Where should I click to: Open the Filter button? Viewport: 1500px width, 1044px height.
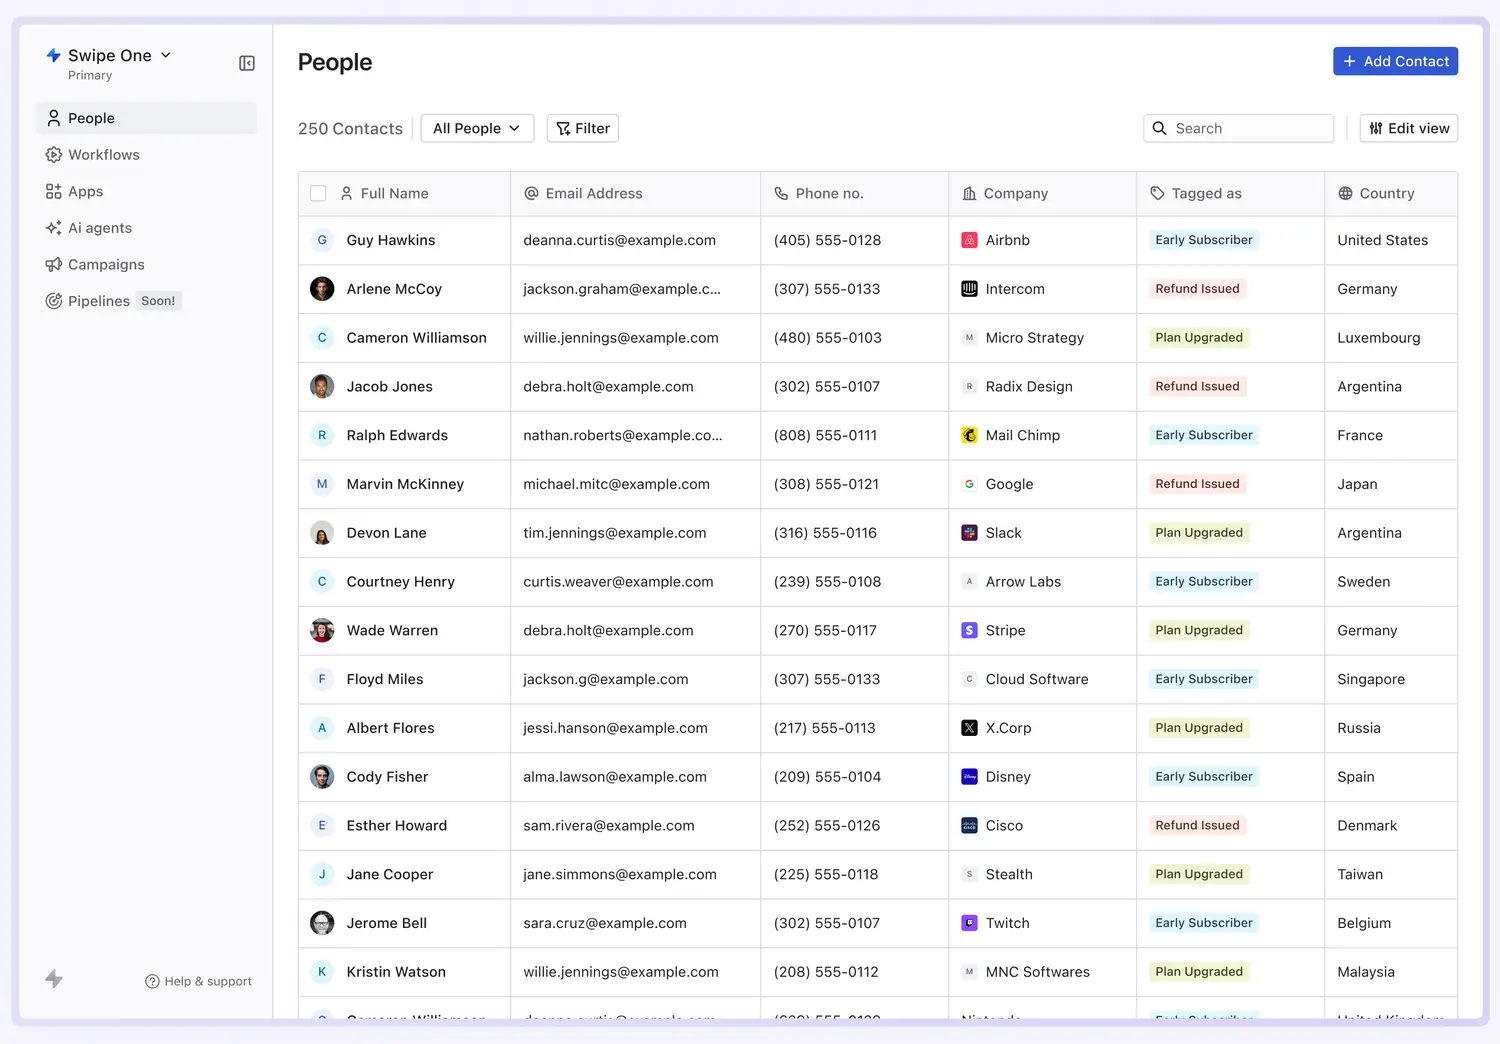tap(583, 128)
